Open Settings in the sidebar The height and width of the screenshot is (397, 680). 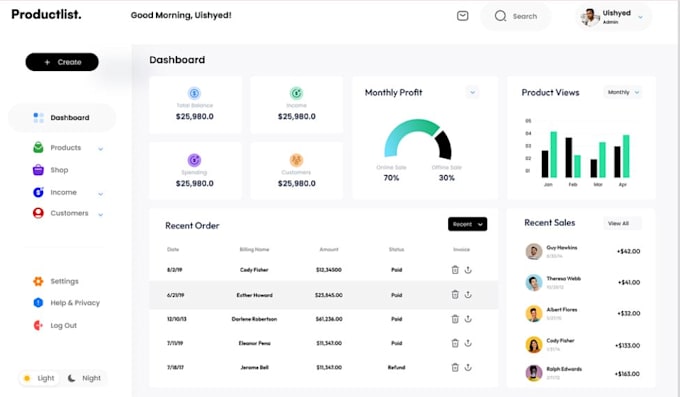[x=64, y=281]
